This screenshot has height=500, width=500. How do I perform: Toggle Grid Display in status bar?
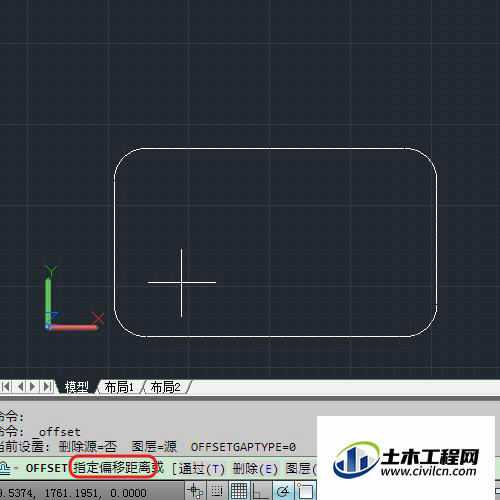(x=239, y=491)
